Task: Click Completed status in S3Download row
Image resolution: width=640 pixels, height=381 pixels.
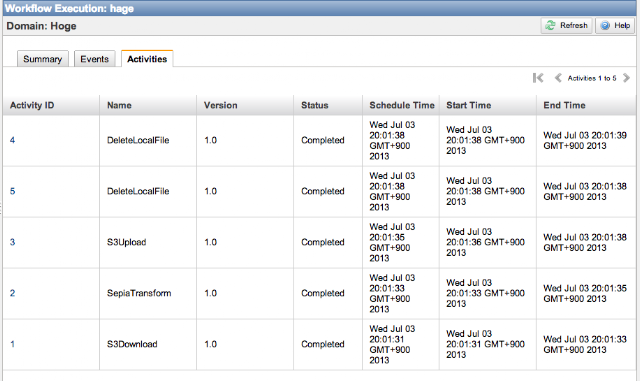Action: pyautogui.click(x=323, y=344)
